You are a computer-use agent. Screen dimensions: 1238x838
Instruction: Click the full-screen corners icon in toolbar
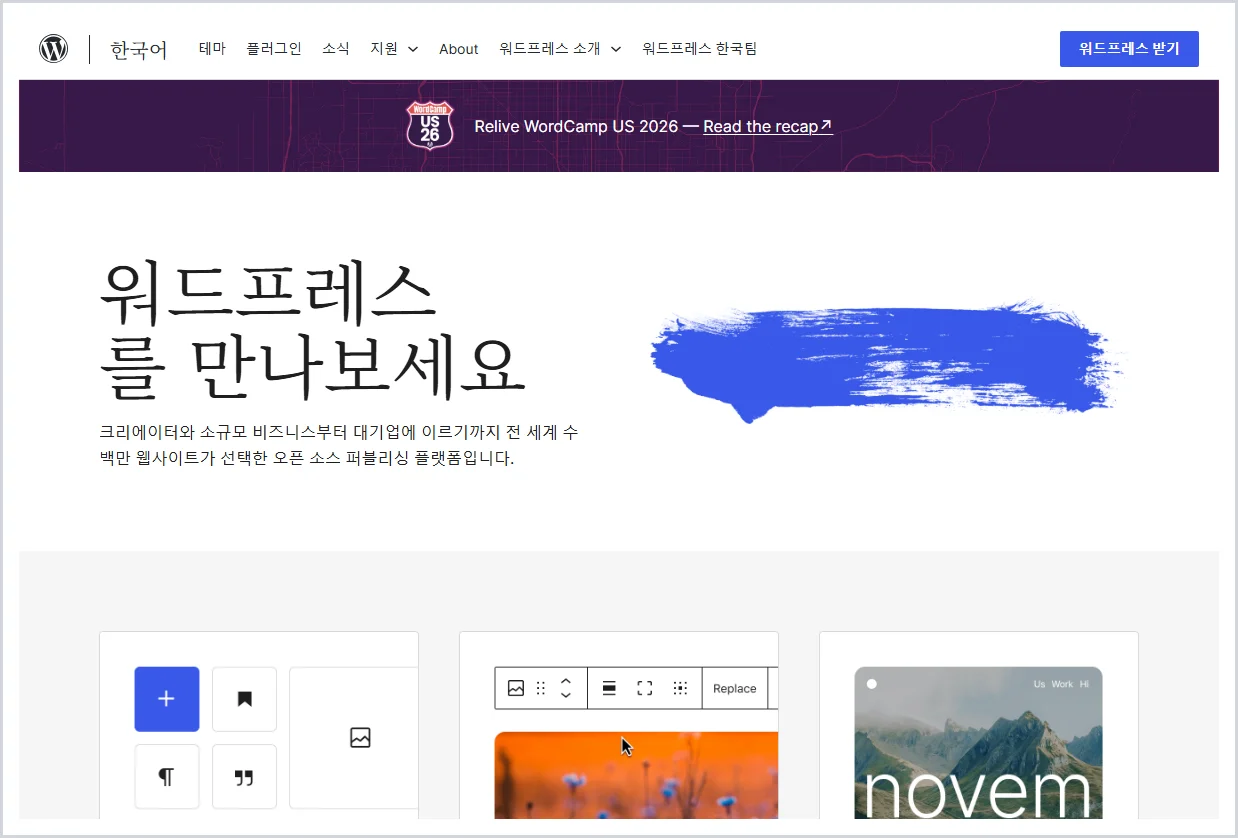pos(645,688)
